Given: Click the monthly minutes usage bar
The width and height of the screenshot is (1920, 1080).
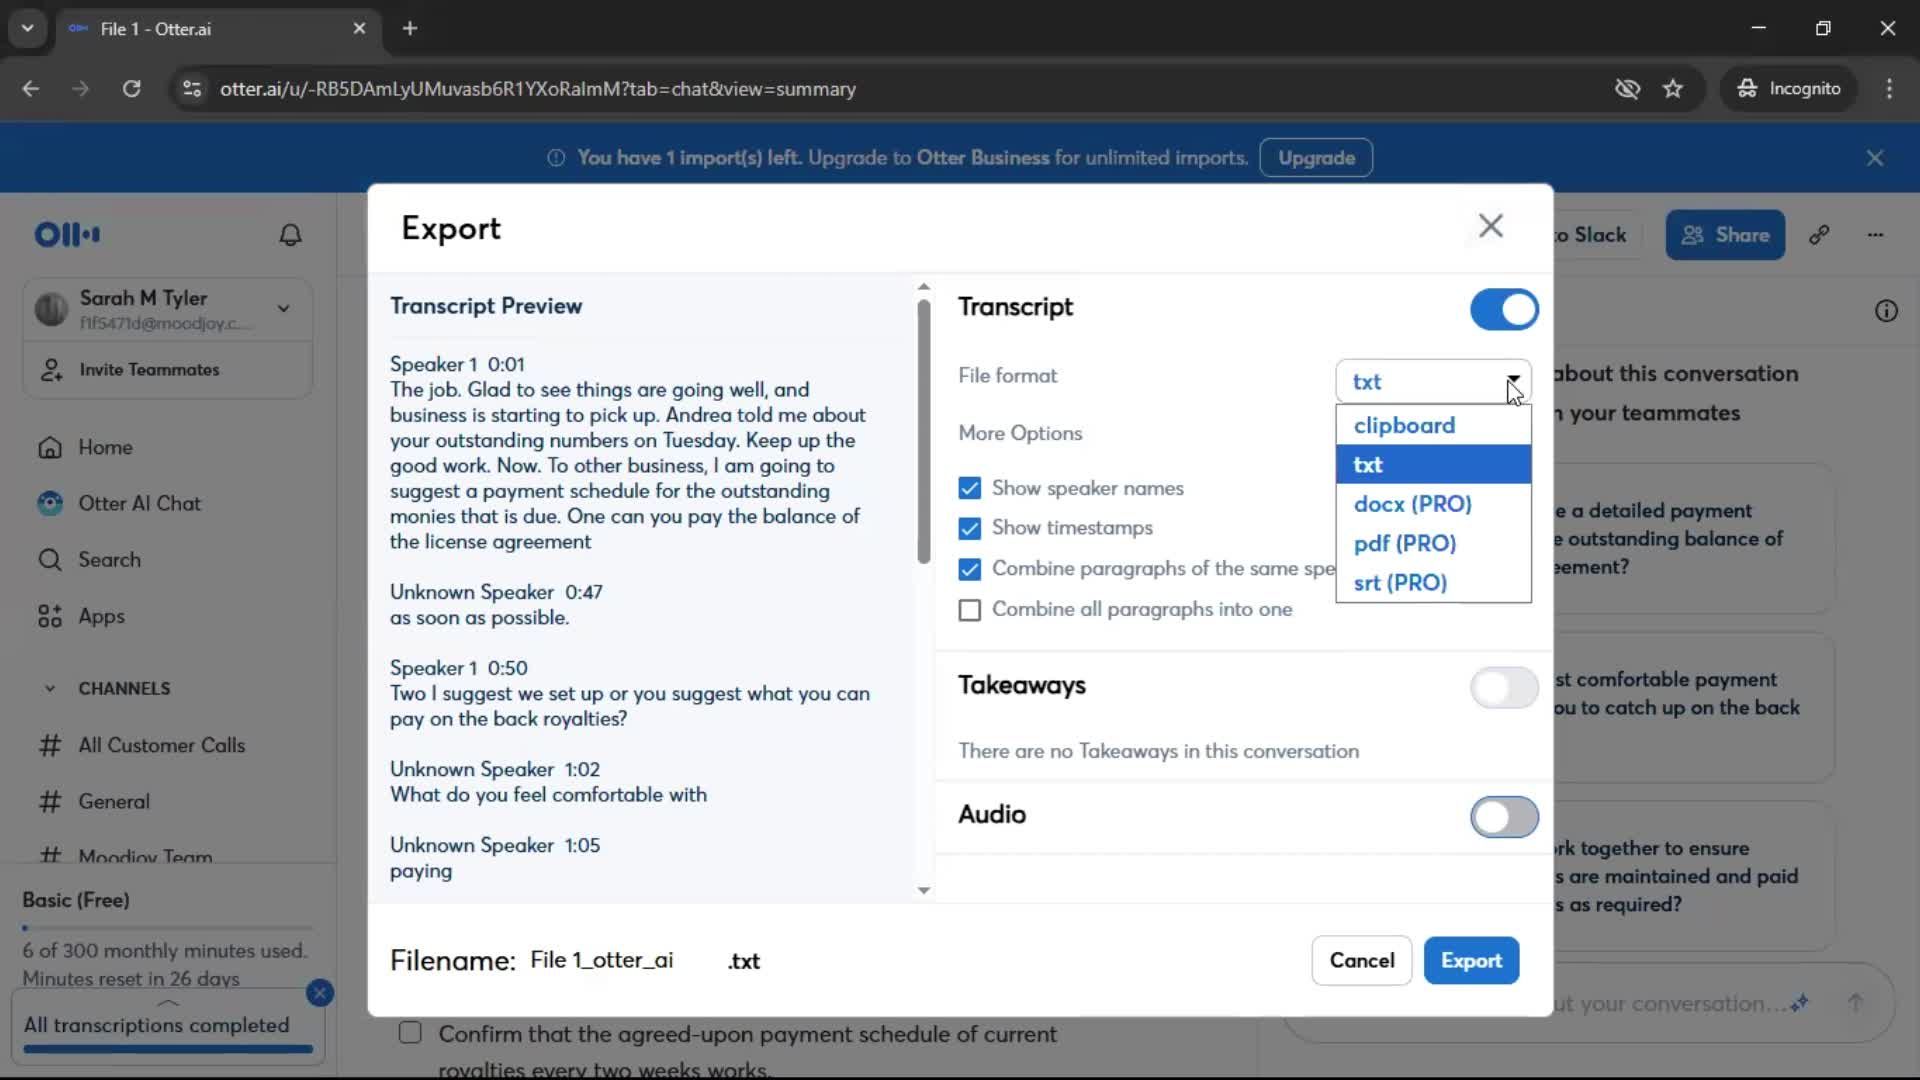Looking at the screenshot, I should [x=167, y=928].
